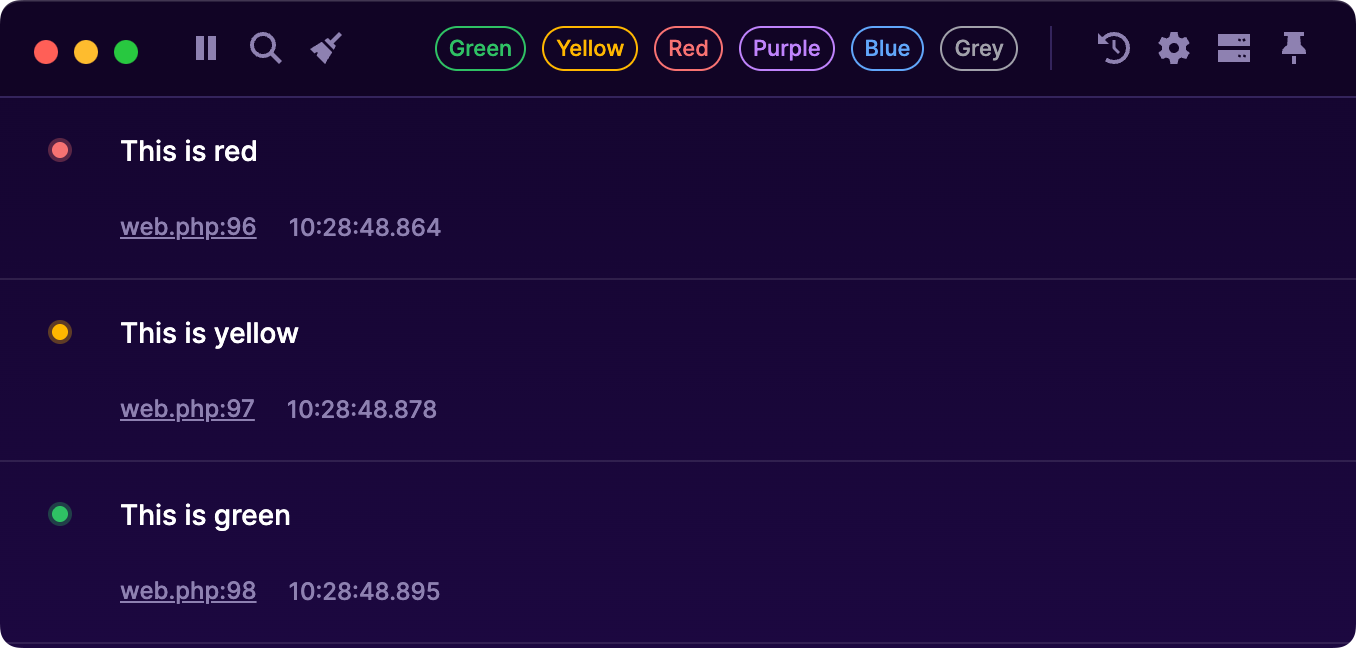
Task: Clear all entries with the broom icon
Action: (x=326, y=48)
